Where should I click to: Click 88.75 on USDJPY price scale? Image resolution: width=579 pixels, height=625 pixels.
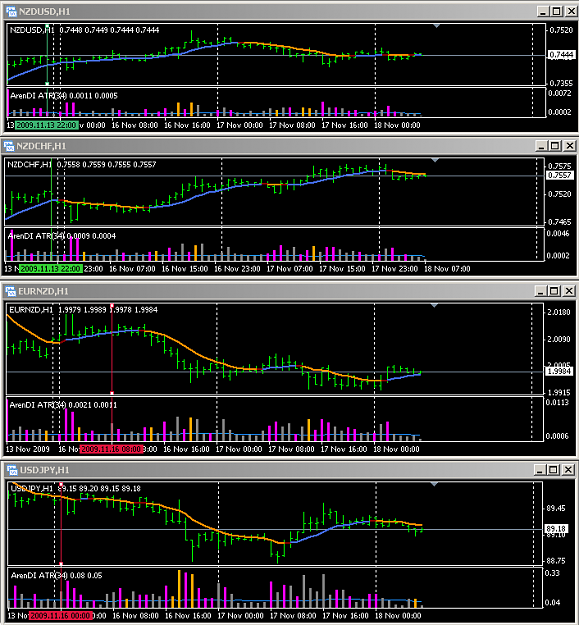coord(556,561)
